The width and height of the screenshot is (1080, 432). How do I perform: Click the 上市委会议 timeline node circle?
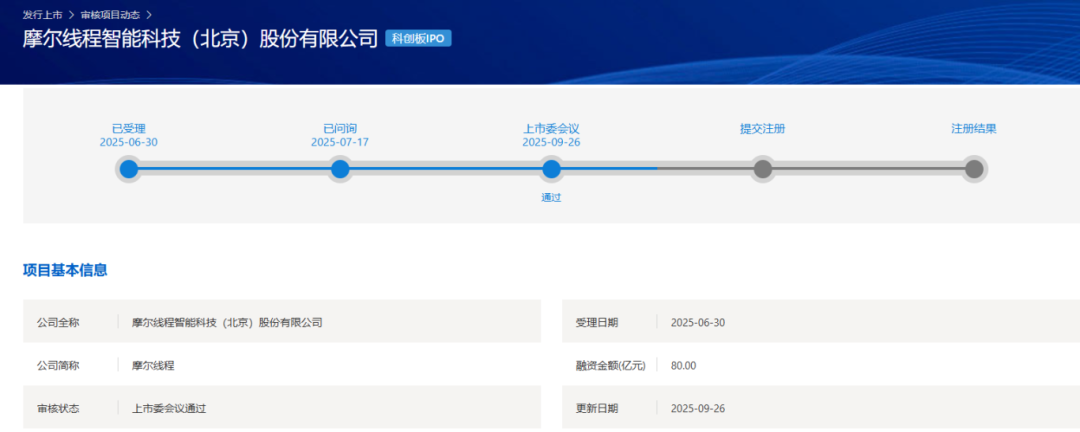click(551, 169)
